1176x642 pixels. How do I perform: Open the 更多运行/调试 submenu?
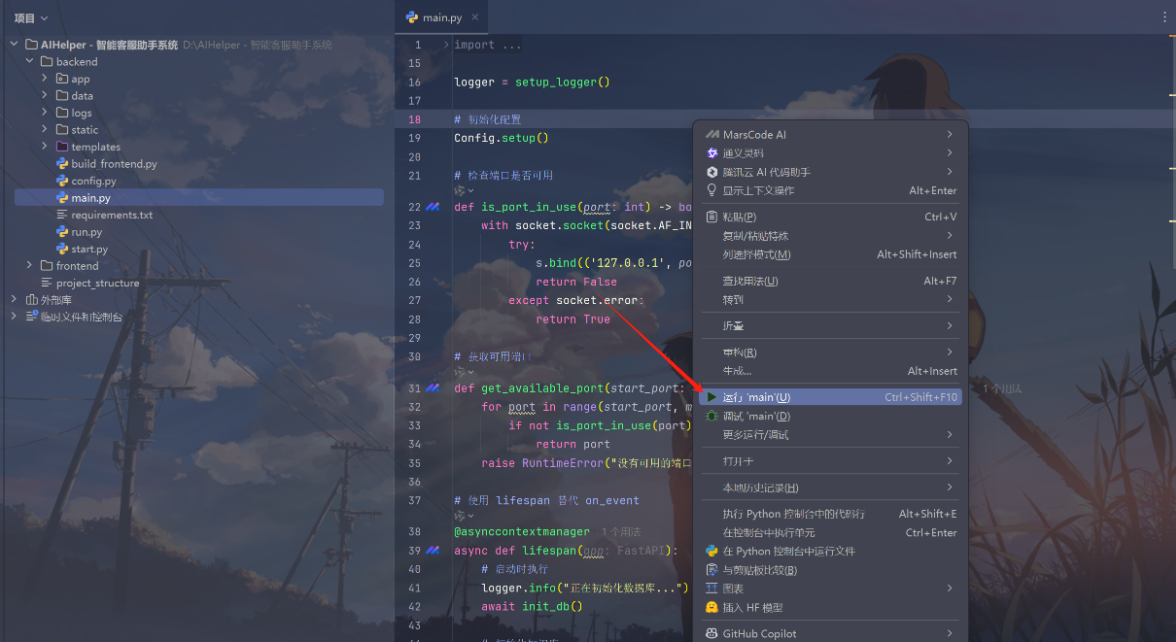pyautogui.click(x=831, y=434)
